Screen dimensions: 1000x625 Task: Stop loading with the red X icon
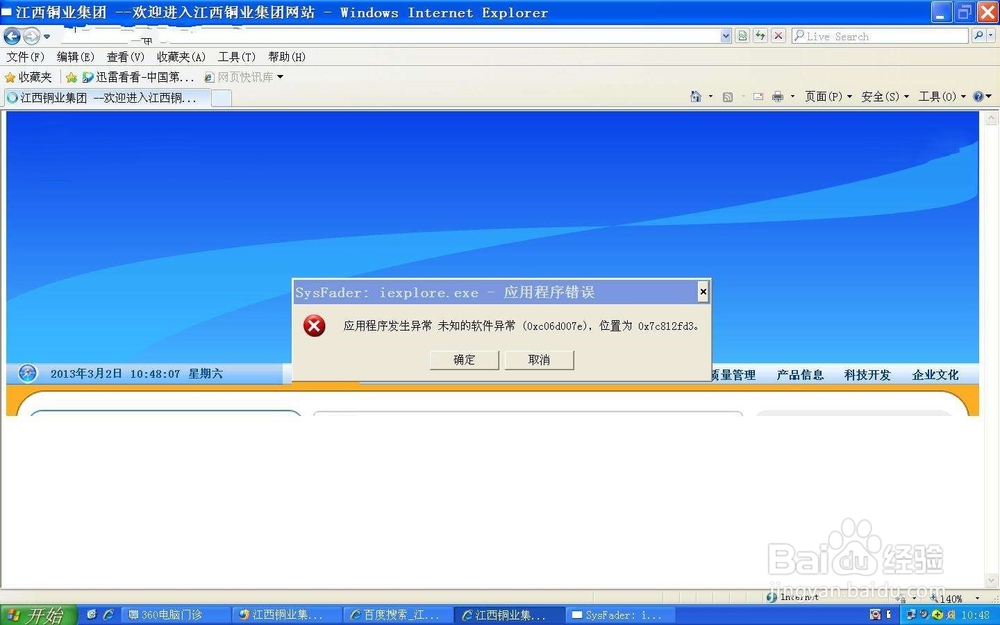point(778,36)
